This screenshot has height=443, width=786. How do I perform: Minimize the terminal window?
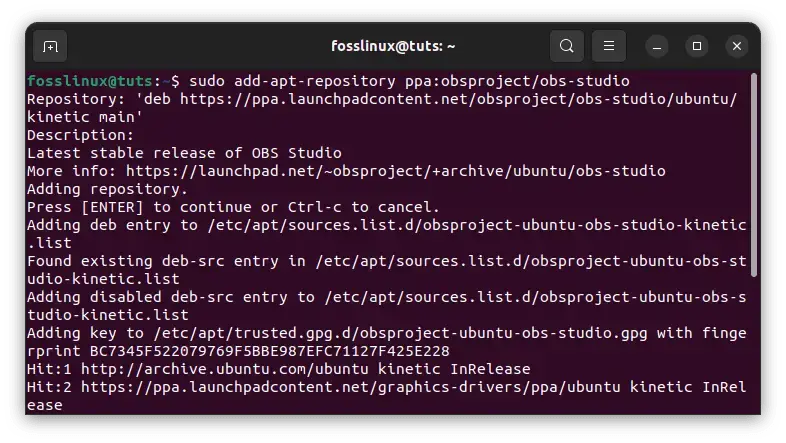[657, 47]
